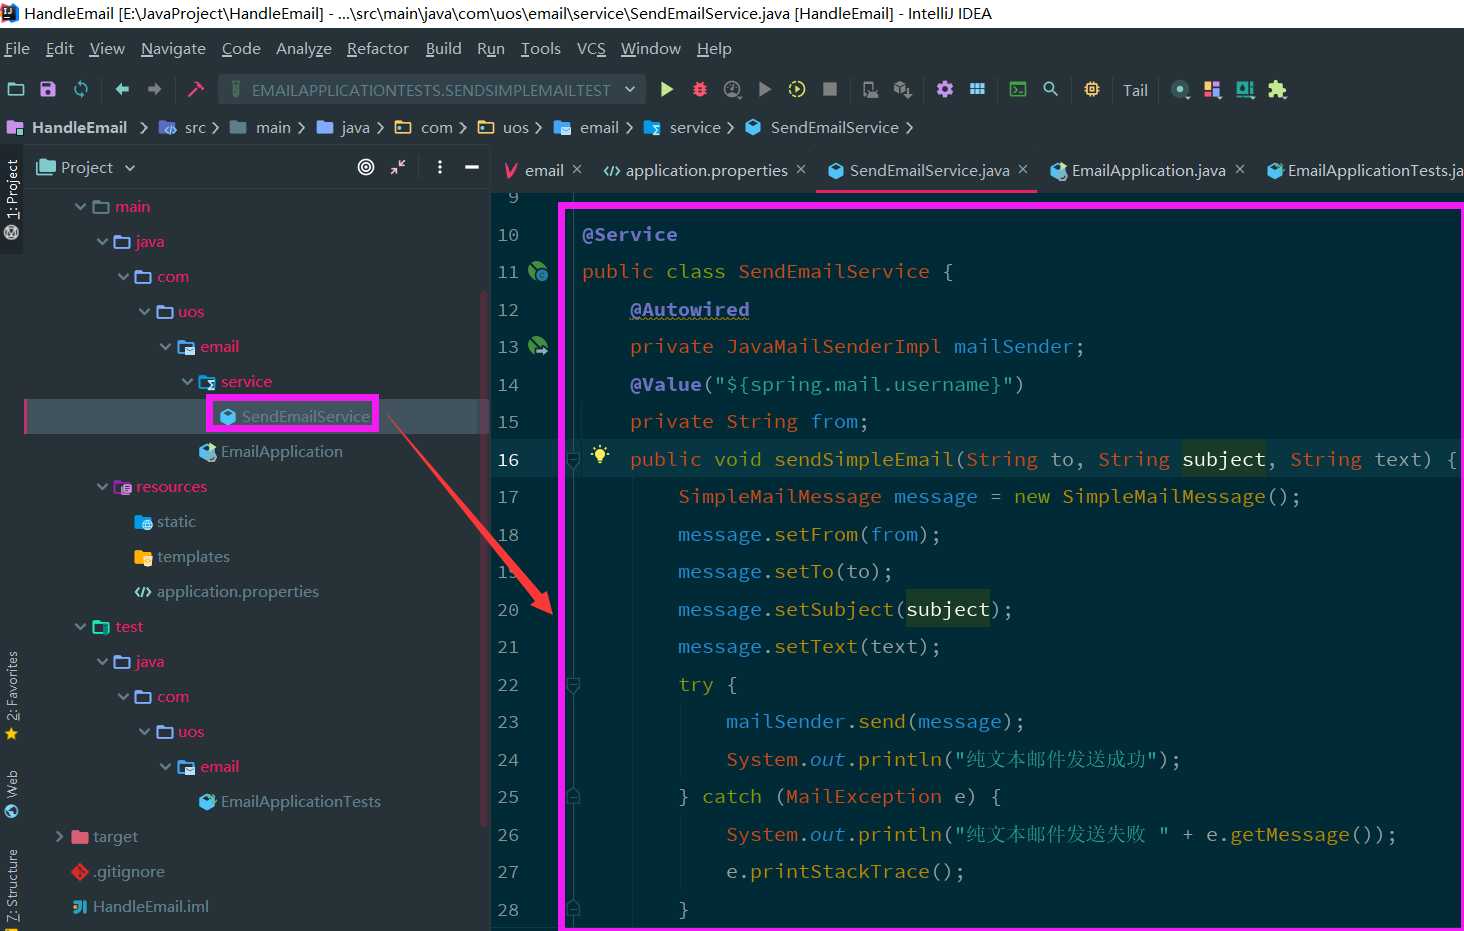Viewport: 1464px width, 931px height.
Task: Click the Collapse All icon in Project panel
Action: [398, 167]
